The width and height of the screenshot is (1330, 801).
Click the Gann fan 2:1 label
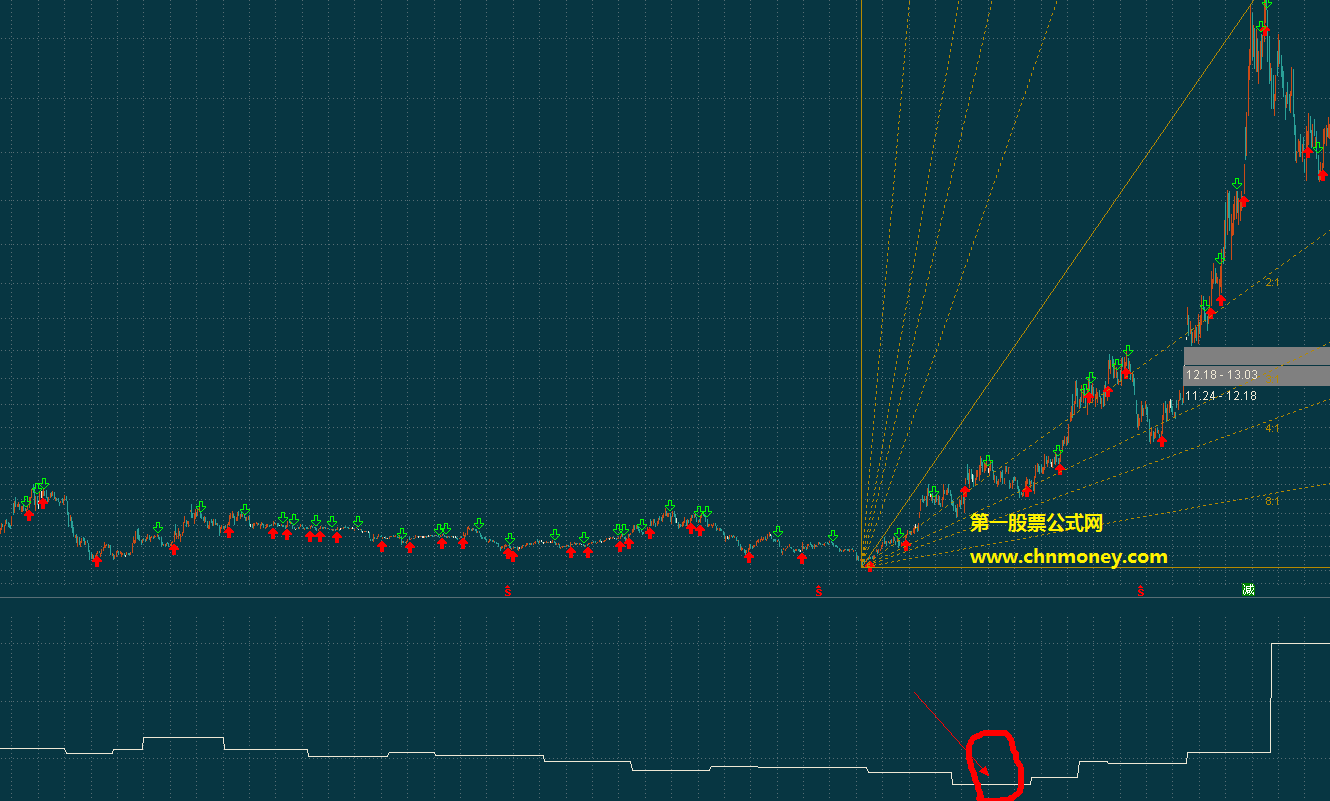(1273, 283)
